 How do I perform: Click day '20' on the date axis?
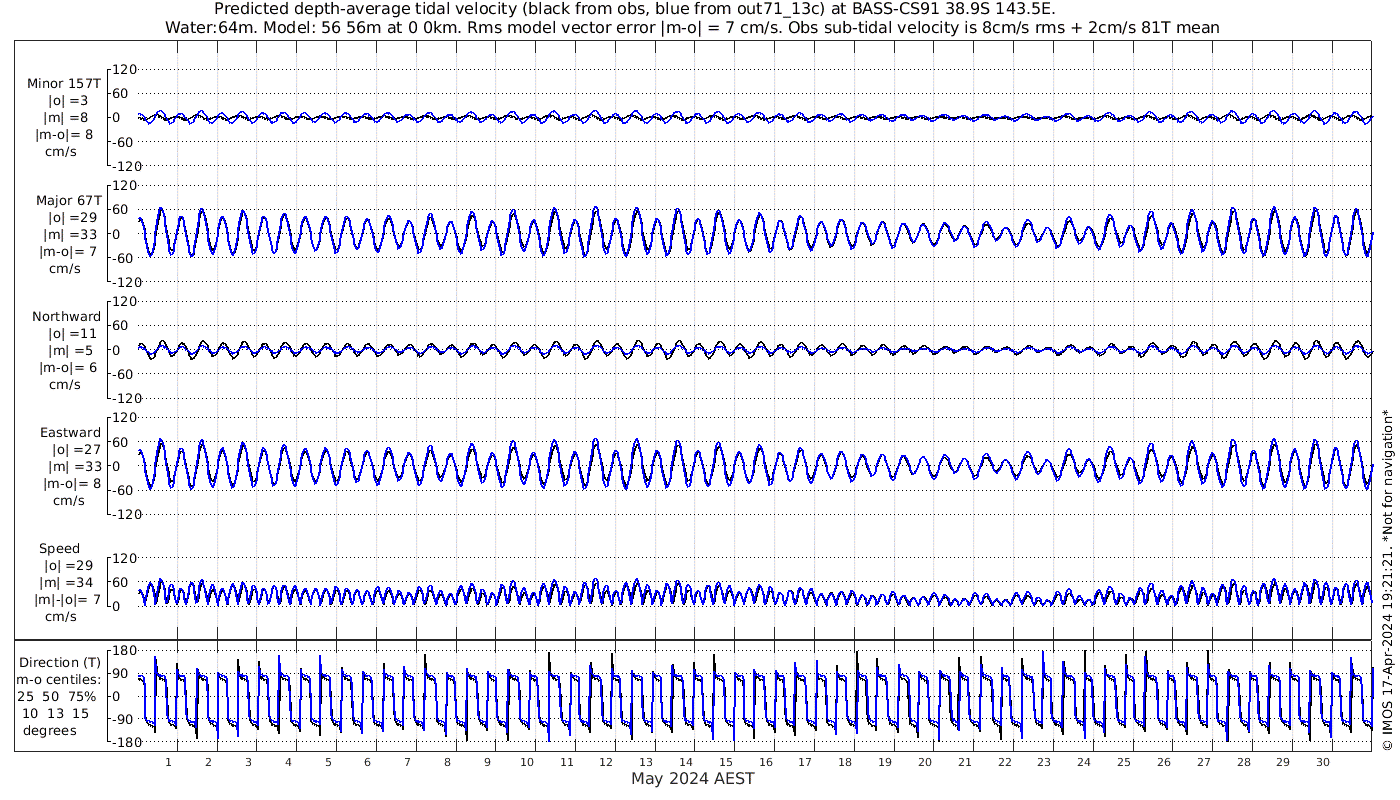(x=924, y=762)
